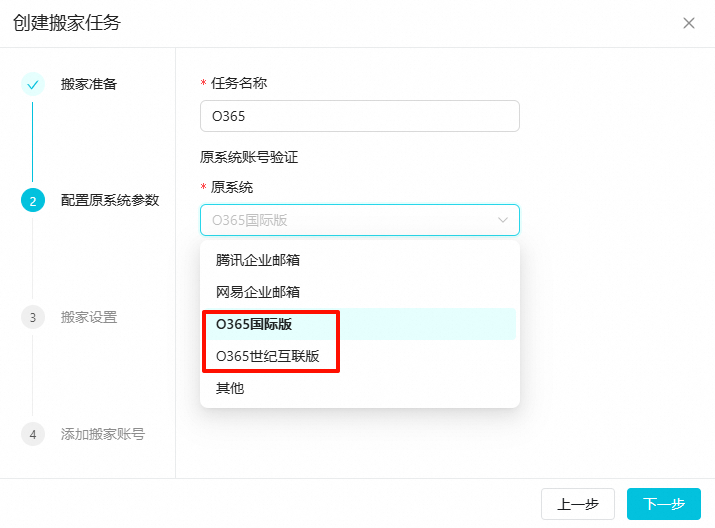Click the 原系统 combo box field
The image size is (715, 528).
[360, 220]
